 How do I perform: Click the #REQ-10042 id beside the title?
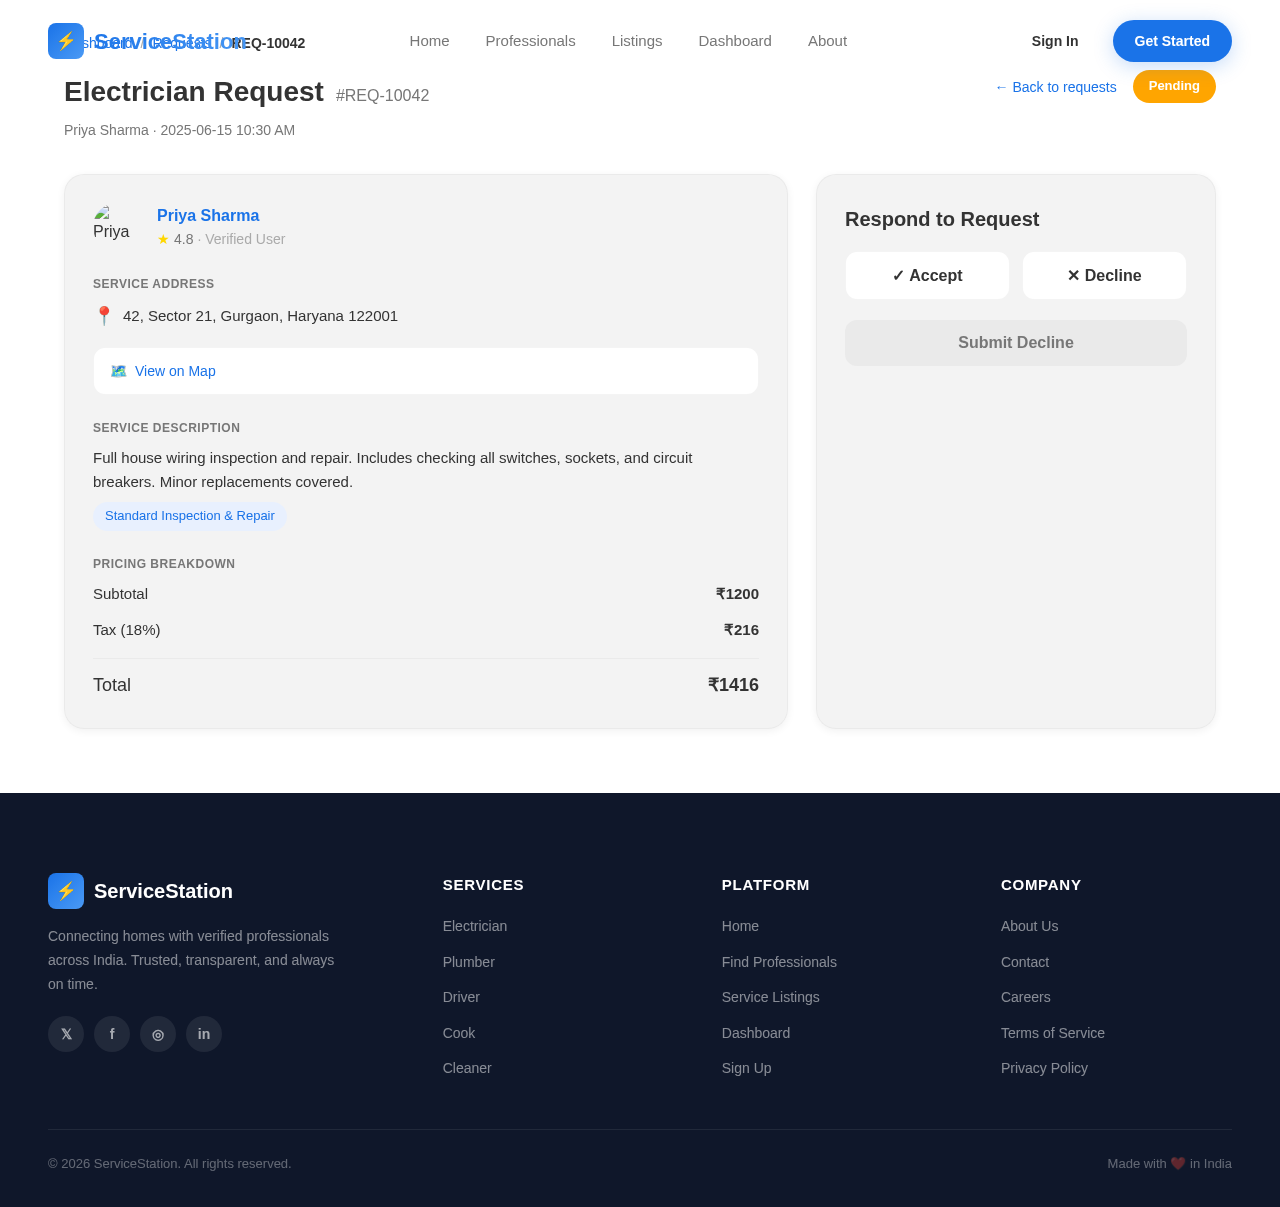[x=382, y=96]
